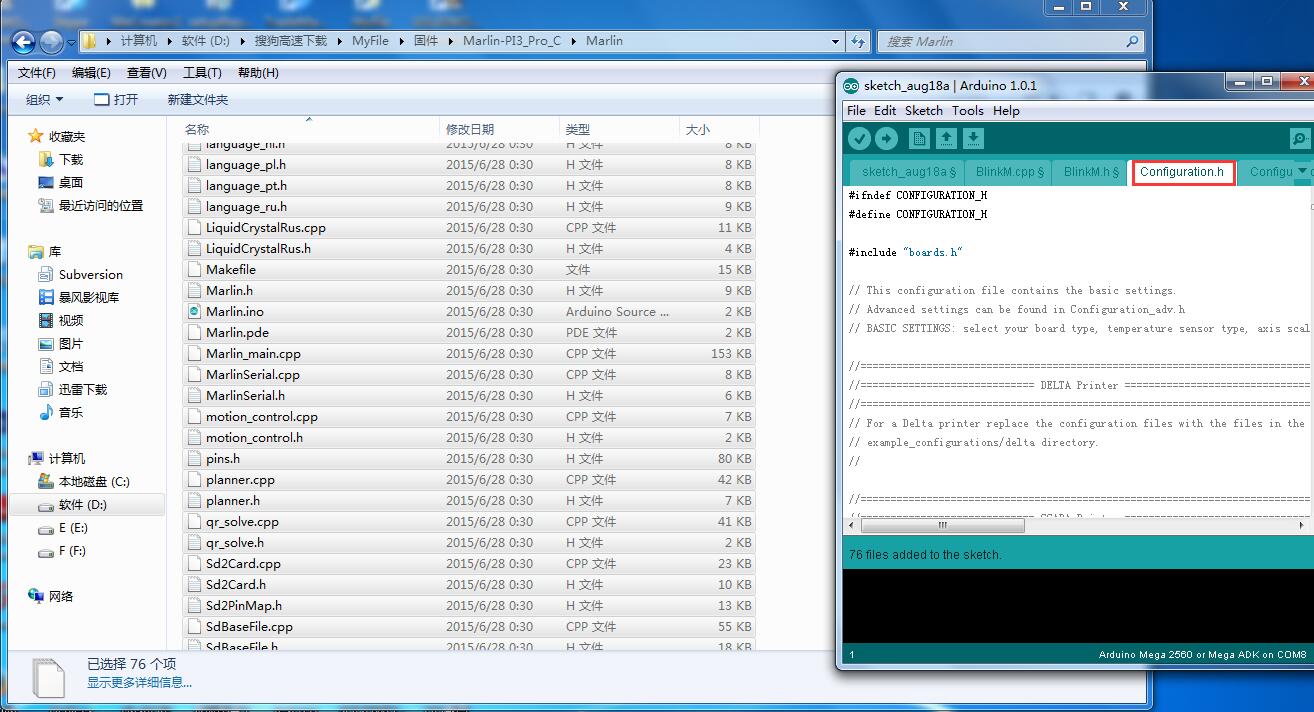The width and height of the screenshot is (1314, 712).
Task: Expand the breadcrumb arrow after 固件
Action: (x=450, y=41)
